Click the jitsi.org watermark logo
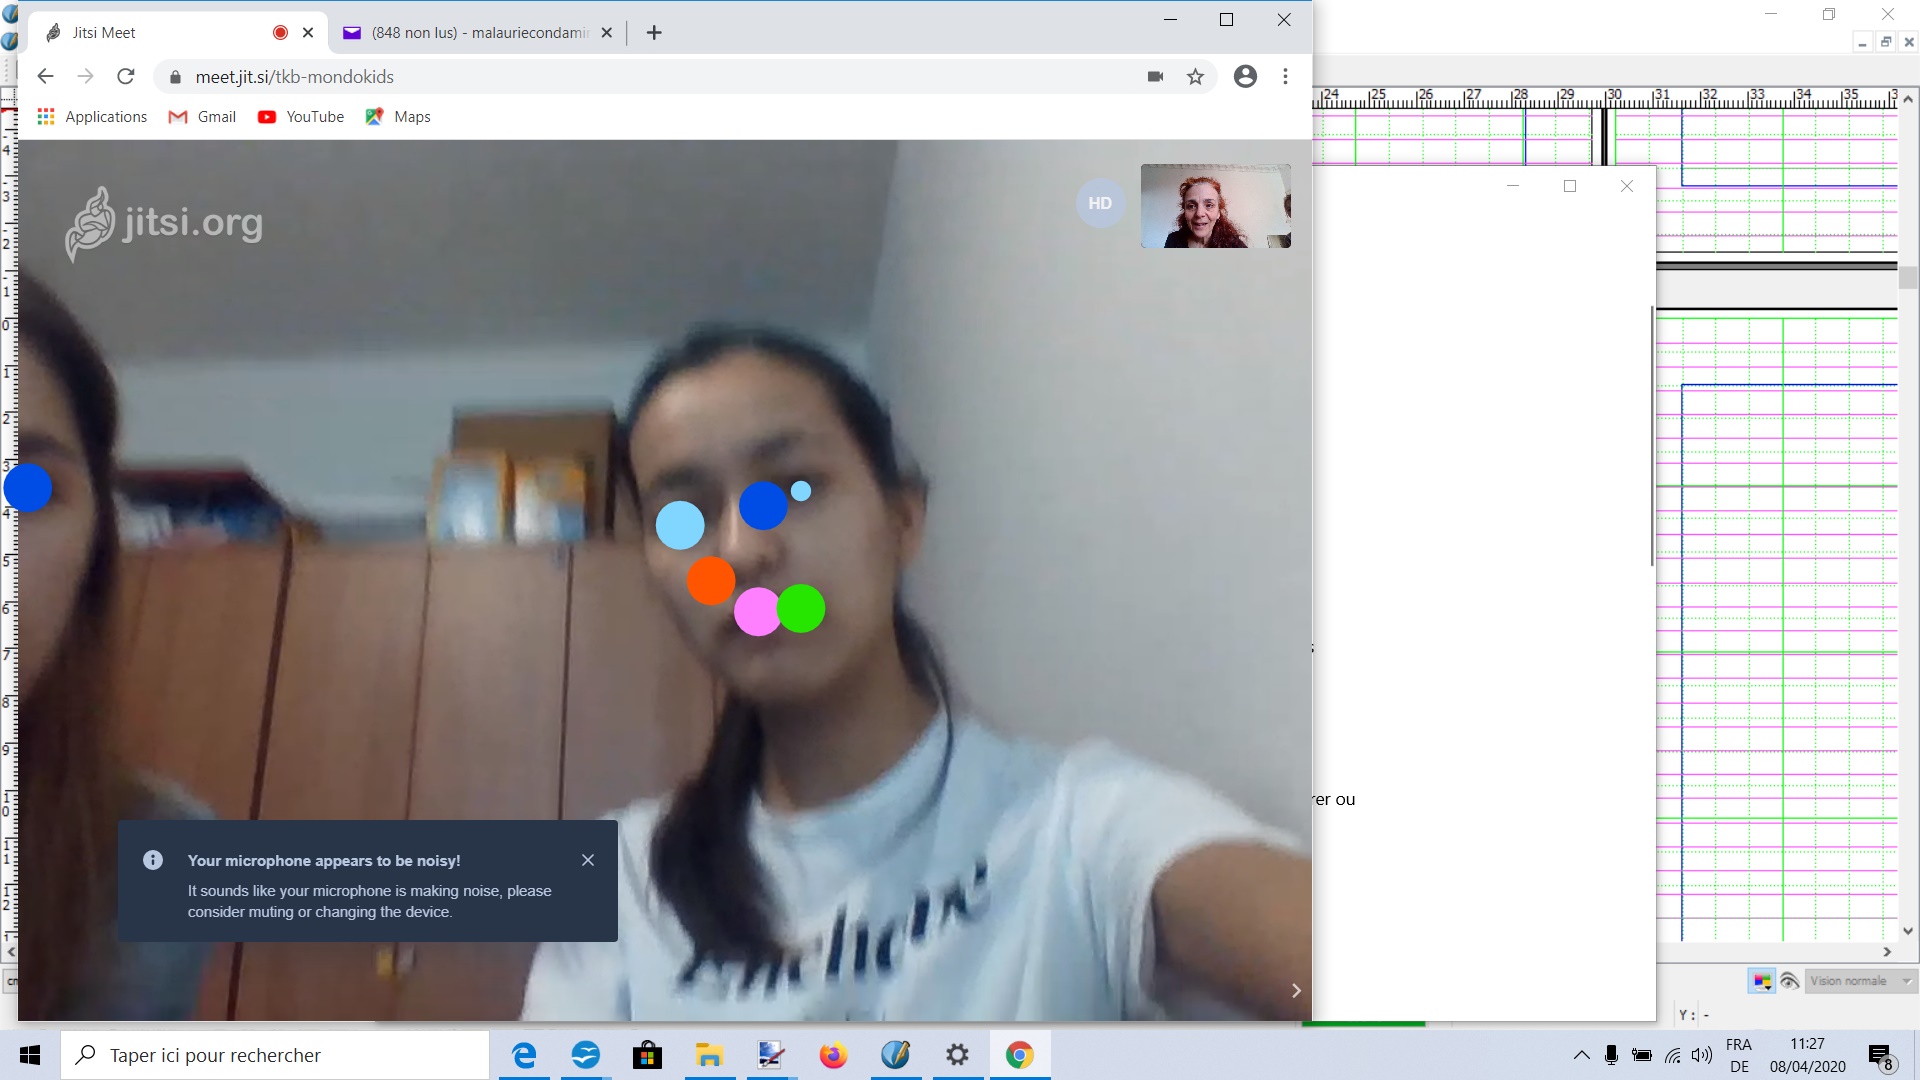1920x1080 pixels. click(164, 223)
